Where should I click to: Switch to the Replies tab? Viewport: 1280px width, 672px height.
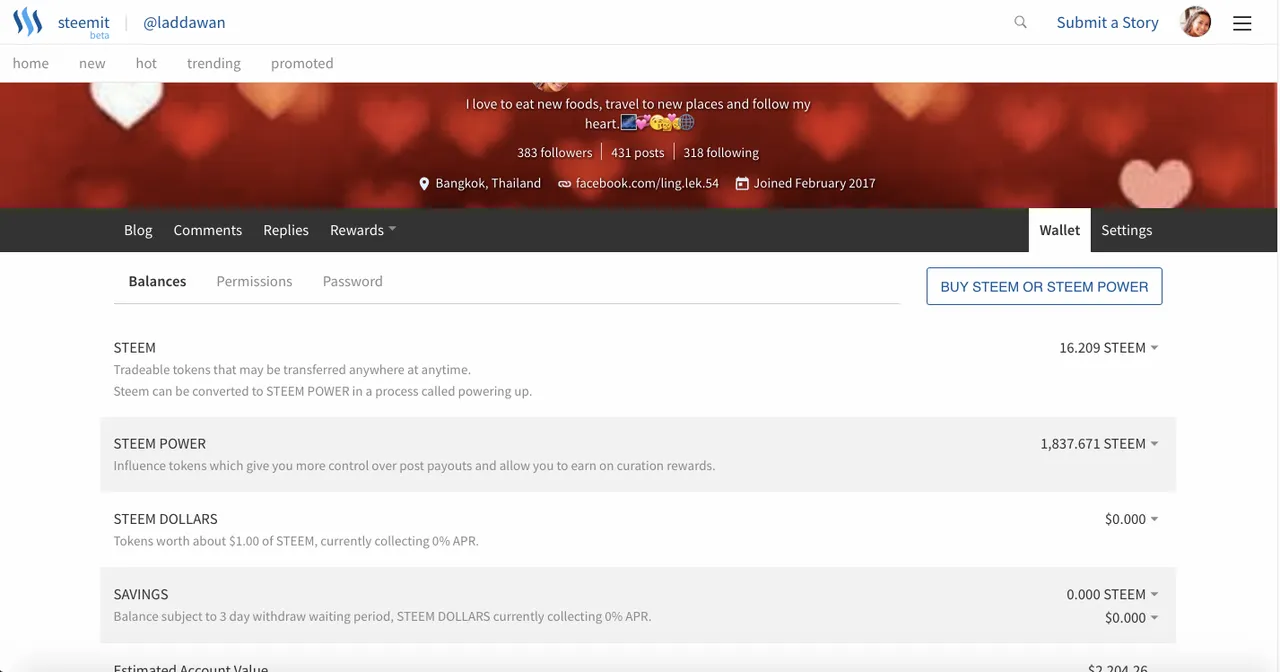286,230
